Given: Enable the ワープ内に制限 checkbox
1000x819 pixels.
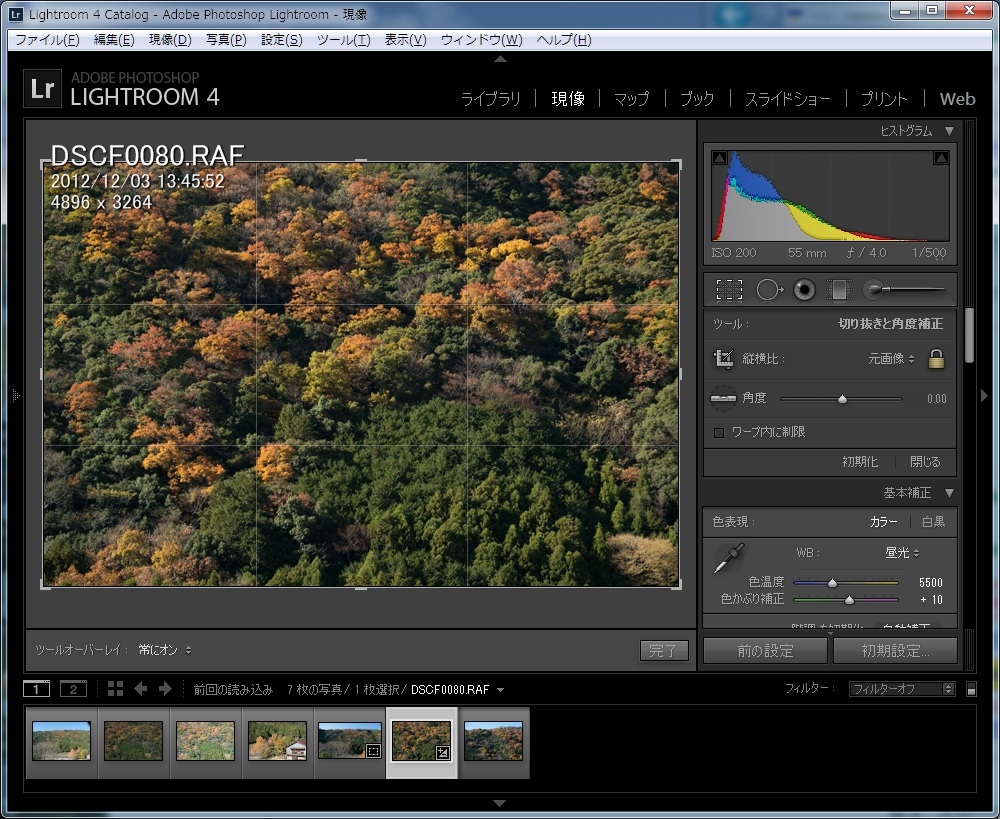Looking at the screenshot, I should [x=718, y=432].
